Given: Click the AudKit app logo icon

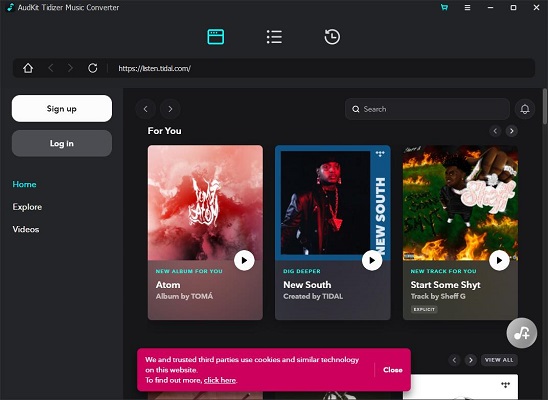Looking at the screenshot, I should 10,7.
